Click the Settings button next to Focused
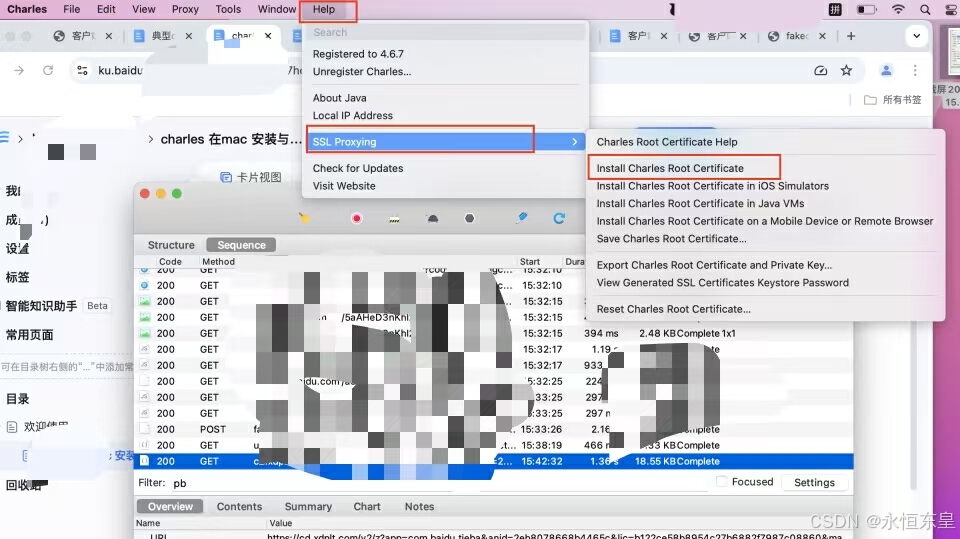Image resolution: width=960 pixels, height=539 pixels. 814,483
